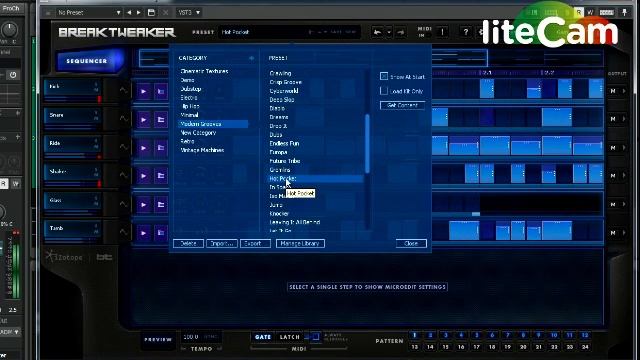Open the undo history dropdown arrow
This screenshot has height=360, width=640.
(x=389, y=32)
